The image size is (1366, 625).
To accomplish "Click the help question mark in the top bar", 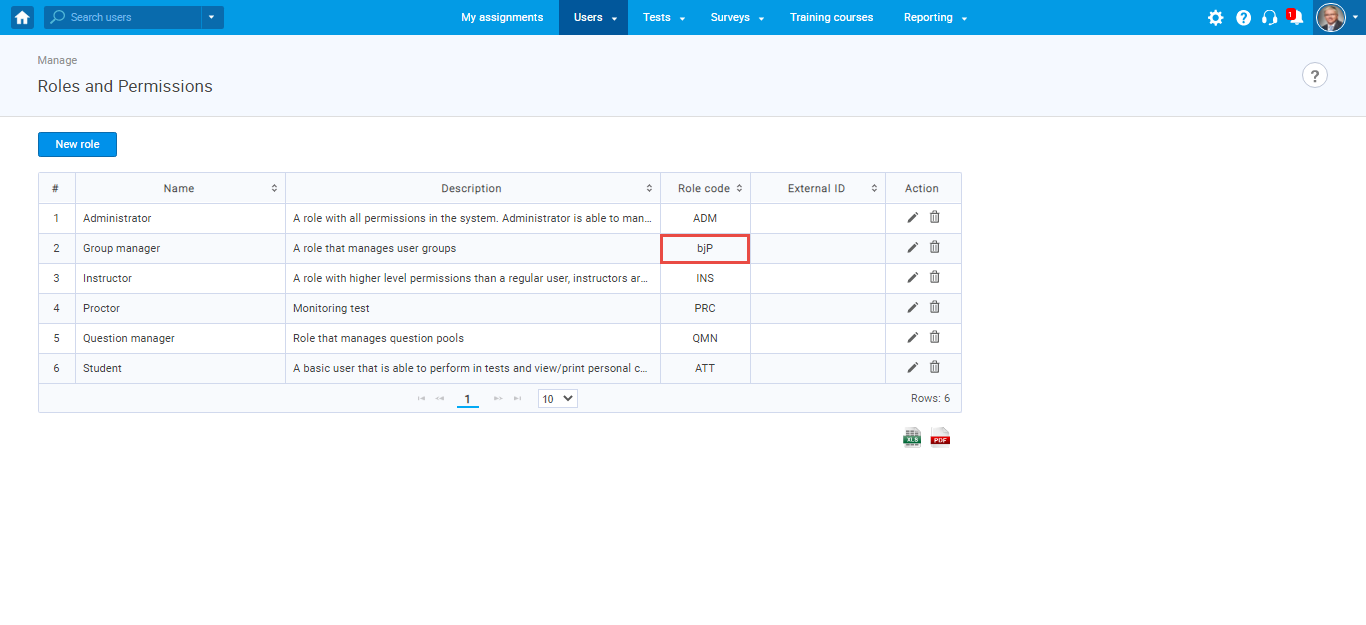I will [1243, 17].
